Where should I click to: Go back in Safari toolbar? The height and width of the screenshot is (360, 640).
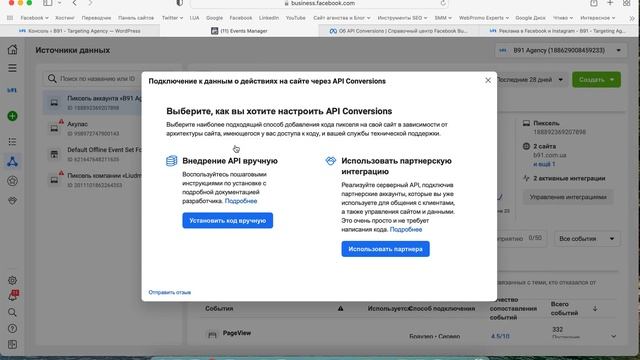click(x=74, y=3)
